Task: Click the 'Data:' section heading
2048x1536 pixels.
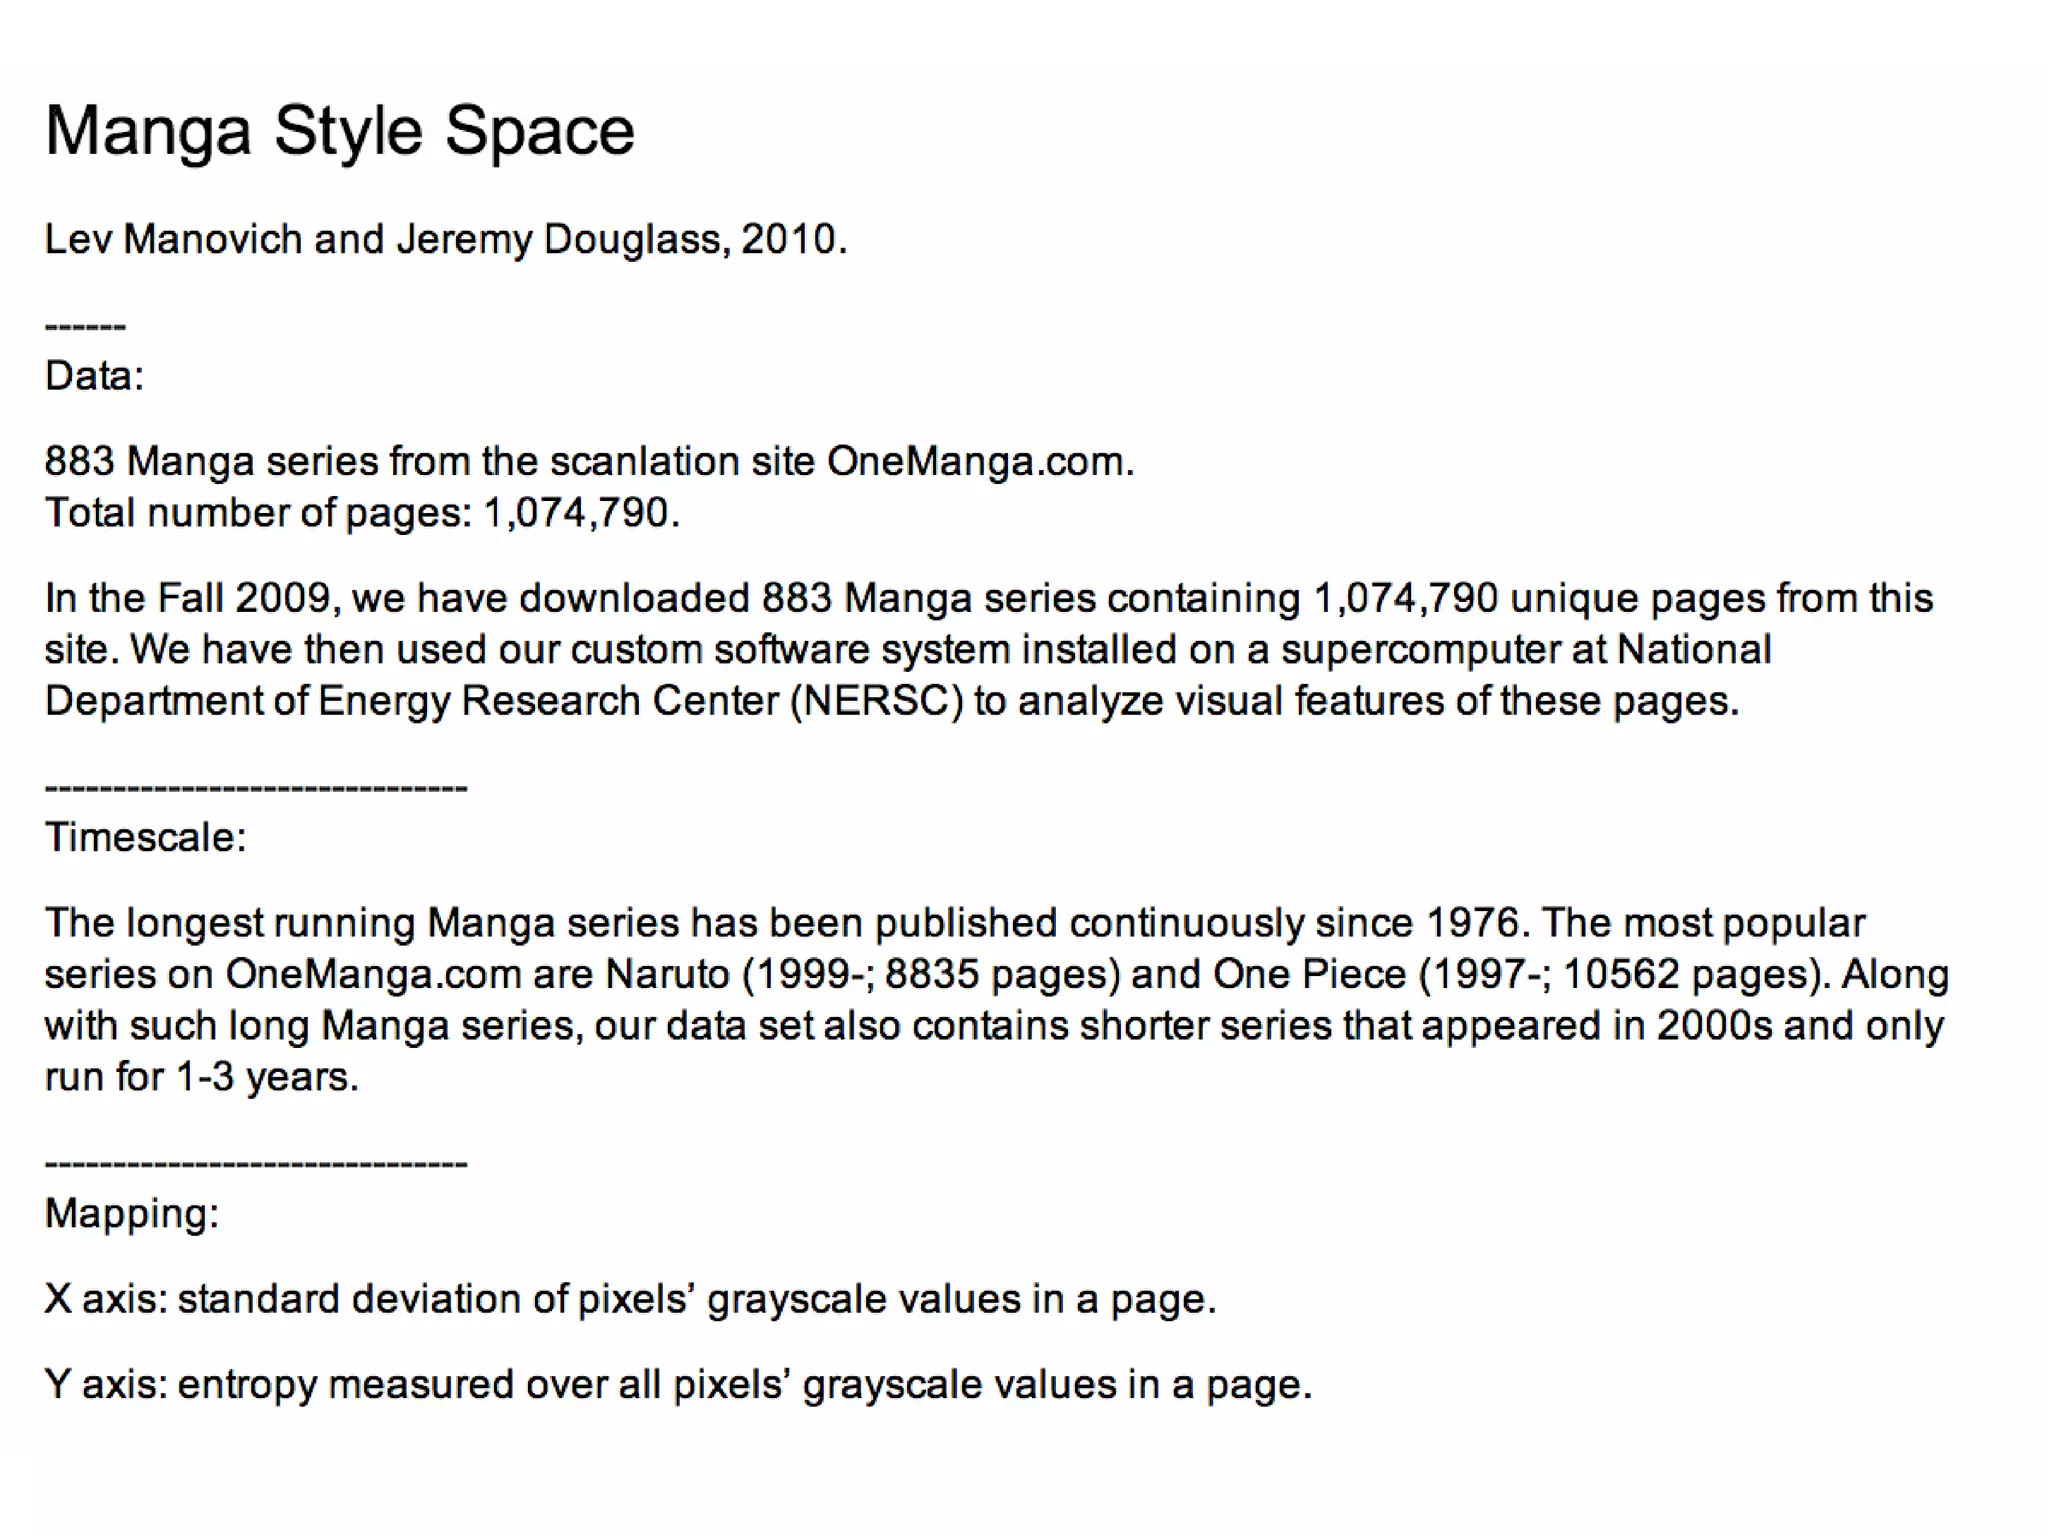Action: (94, 376)
